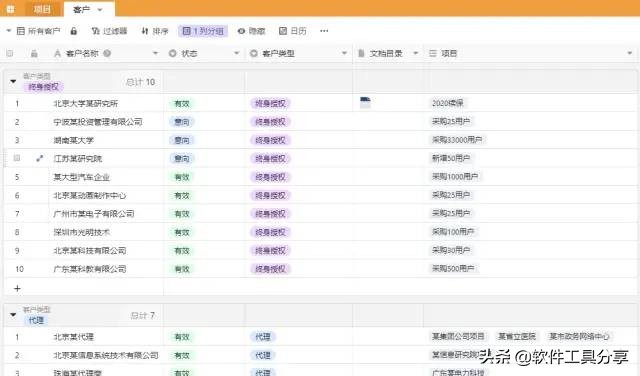
Task: Click the info icon beside 客户名称
Action: point(107,53)
